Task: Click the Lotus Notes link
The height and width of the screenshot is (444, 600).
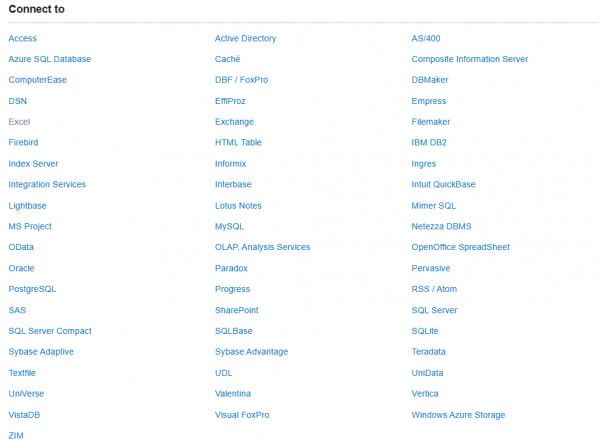Action: [x=238, y=206]
